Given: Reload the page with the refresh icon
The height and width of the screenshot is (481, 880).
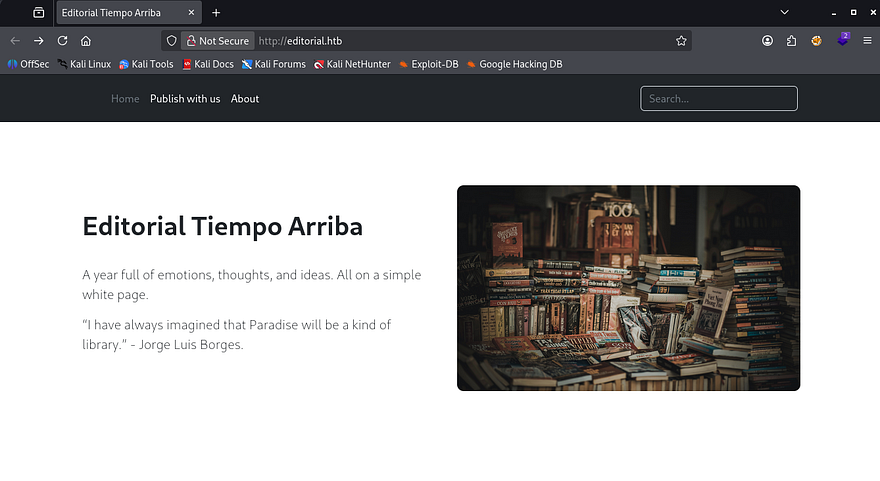Looking at the screenshot, I should pos(62,41).
